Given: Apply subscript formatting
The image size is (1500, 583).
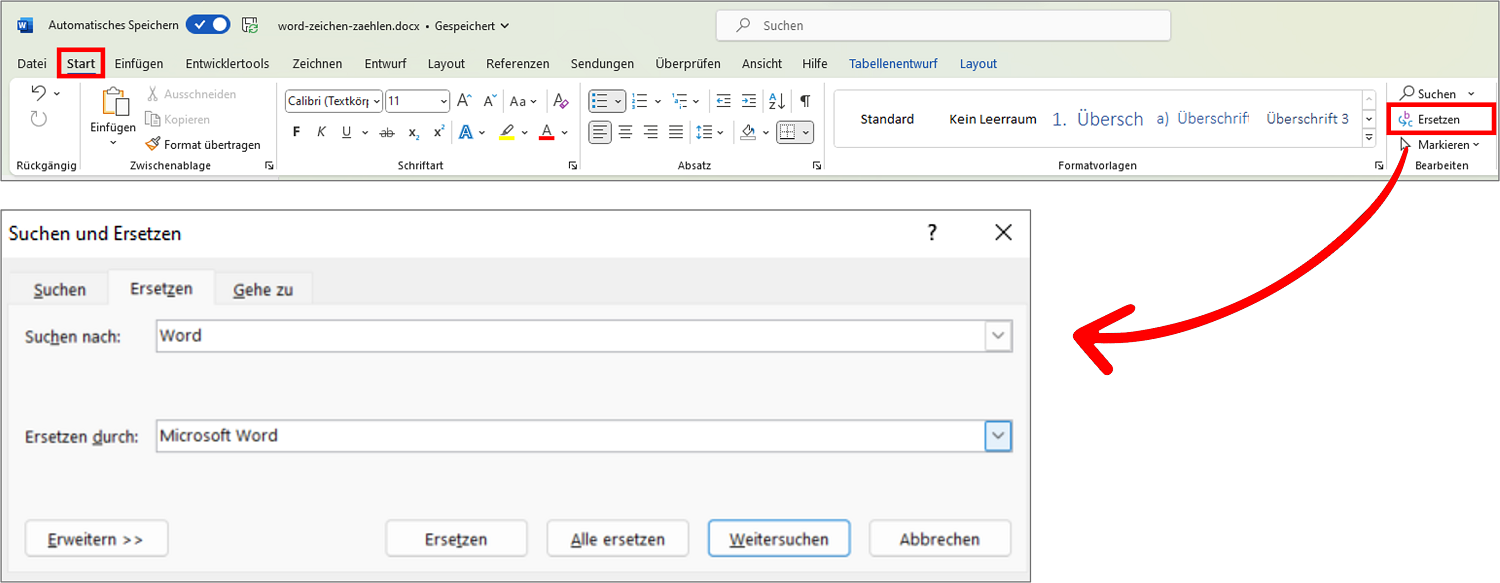Looking at the screenshot, I should (414, 132).
